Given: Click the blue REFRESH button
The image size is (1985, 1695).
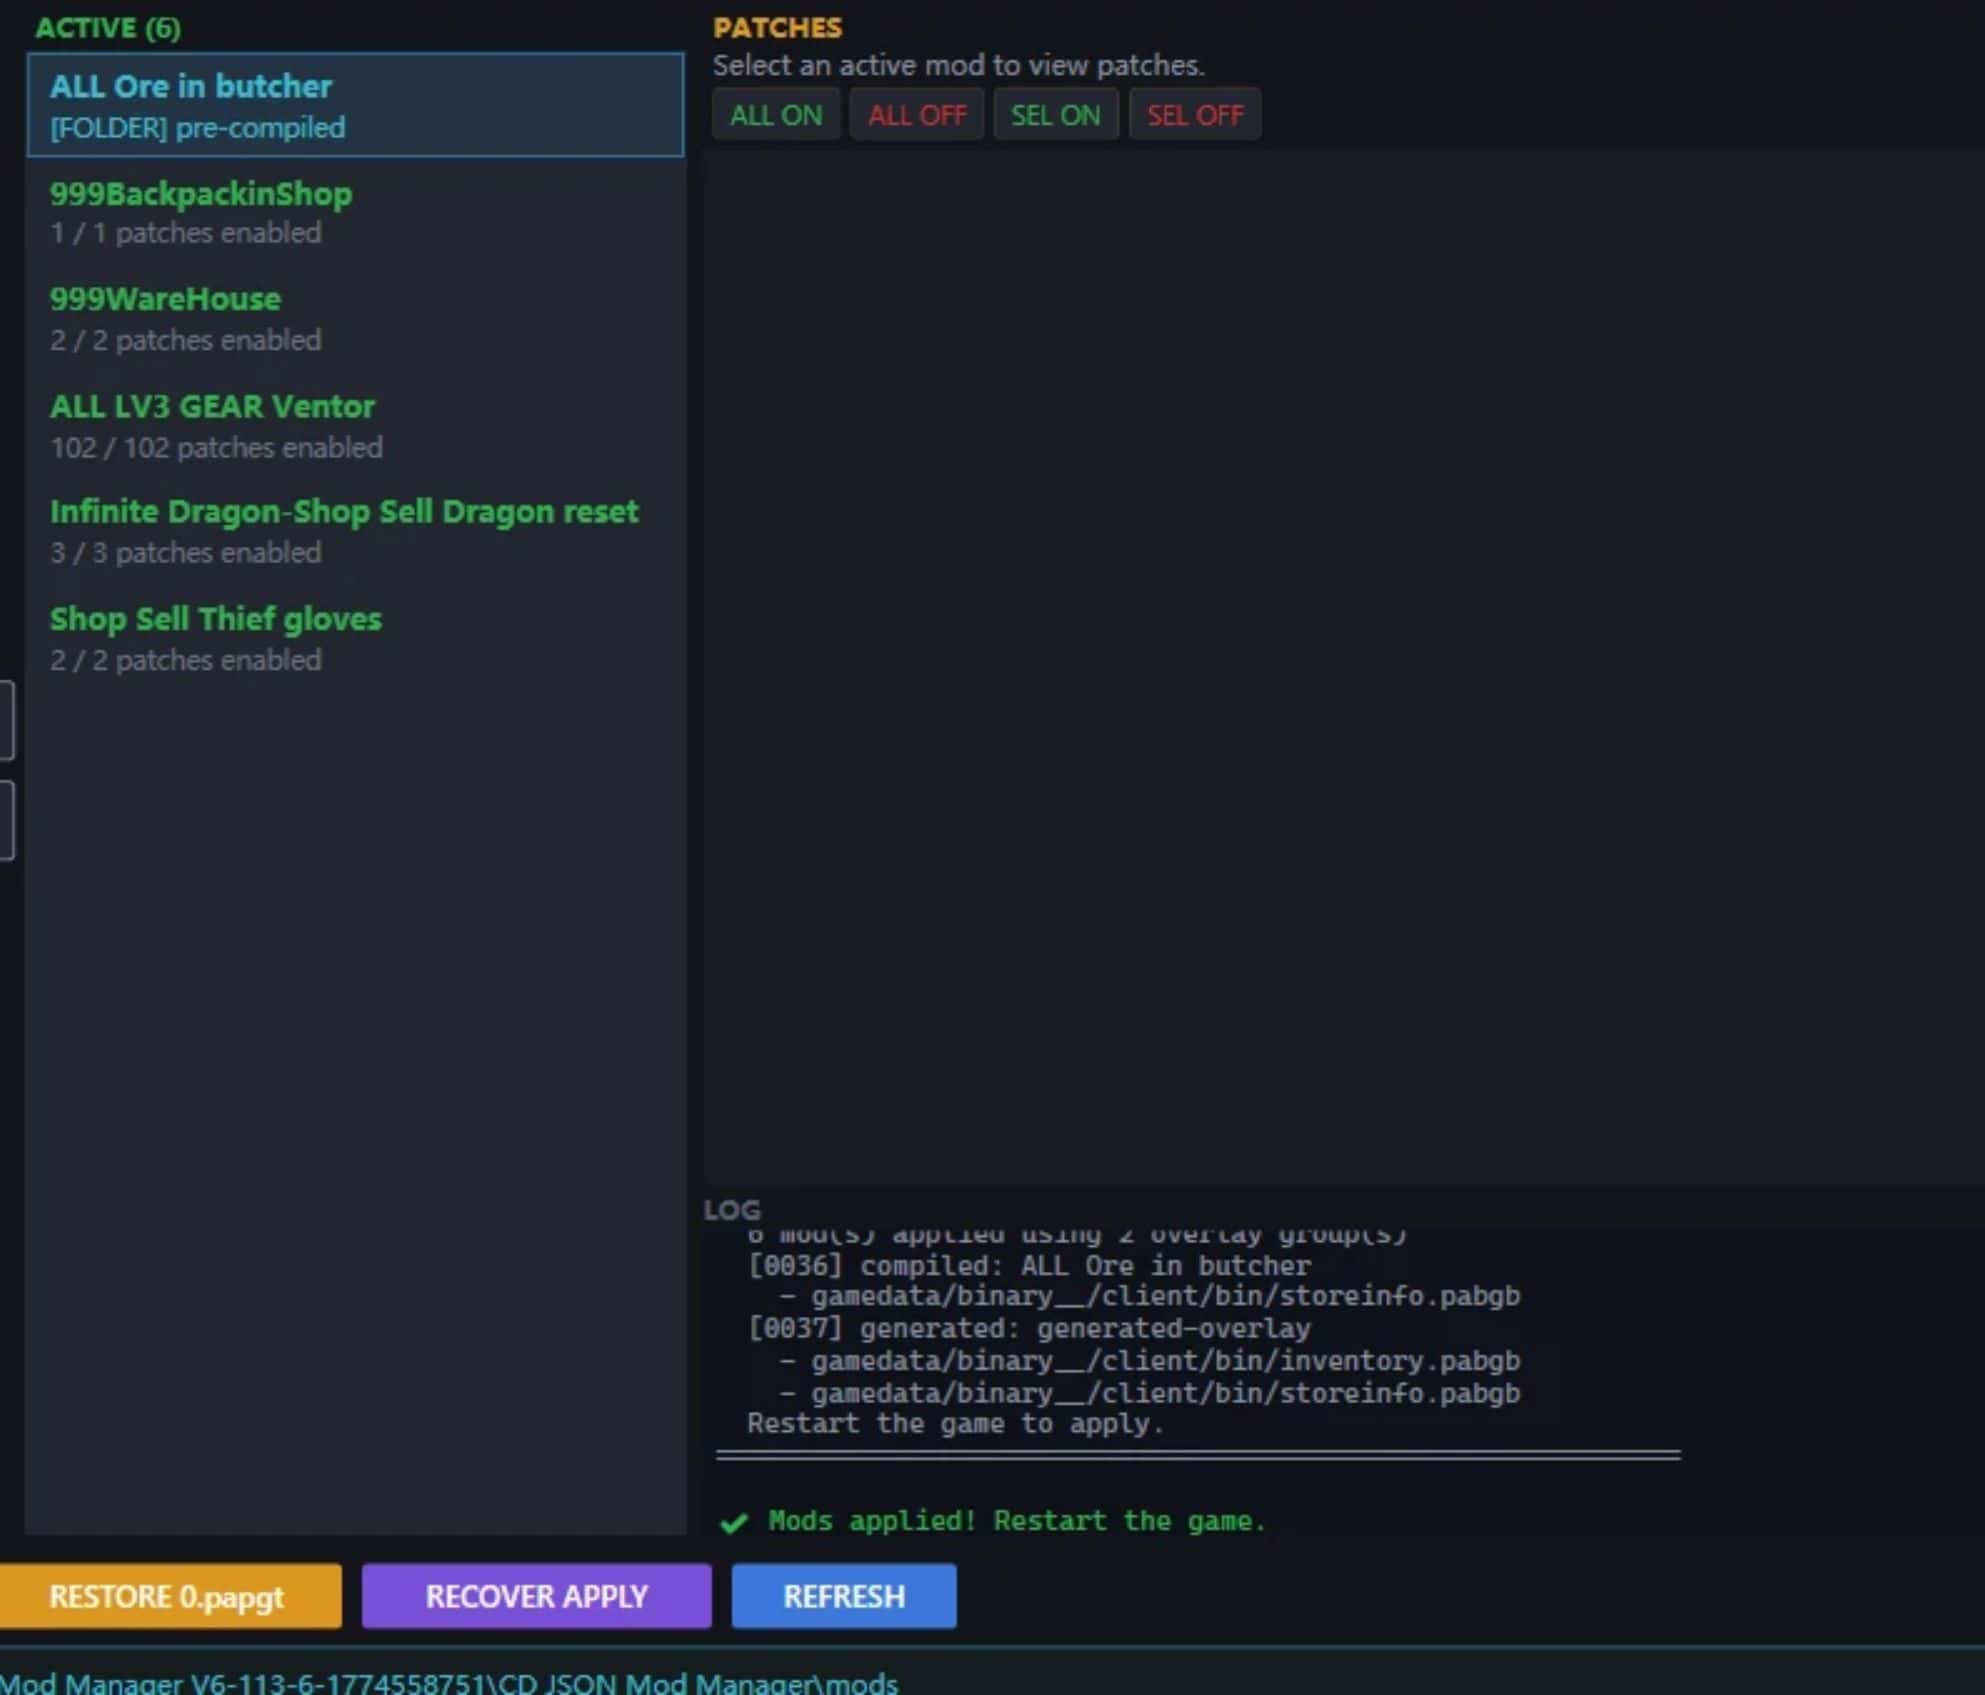Looking at the screenshot, I should tap(843, 1596).
